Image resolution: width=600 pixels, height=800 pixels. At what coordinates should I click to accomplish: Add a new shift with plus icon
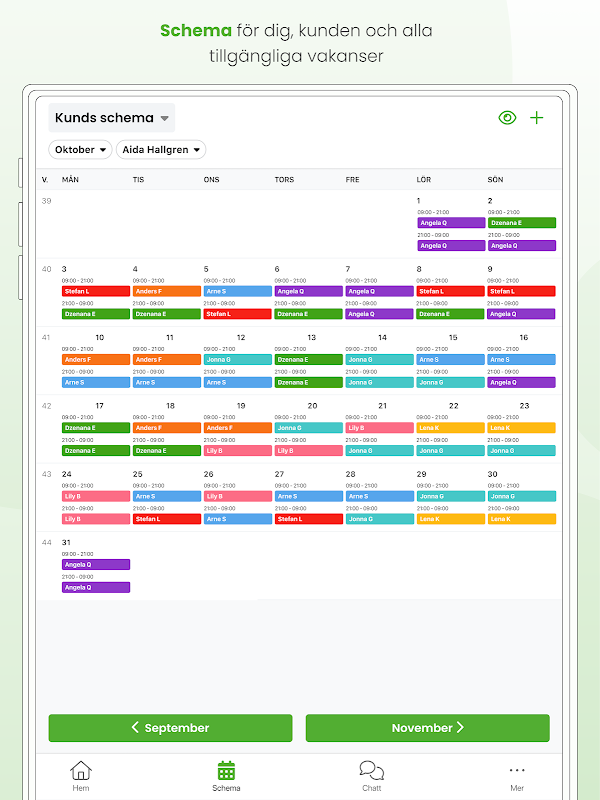[x=537, y=118]
